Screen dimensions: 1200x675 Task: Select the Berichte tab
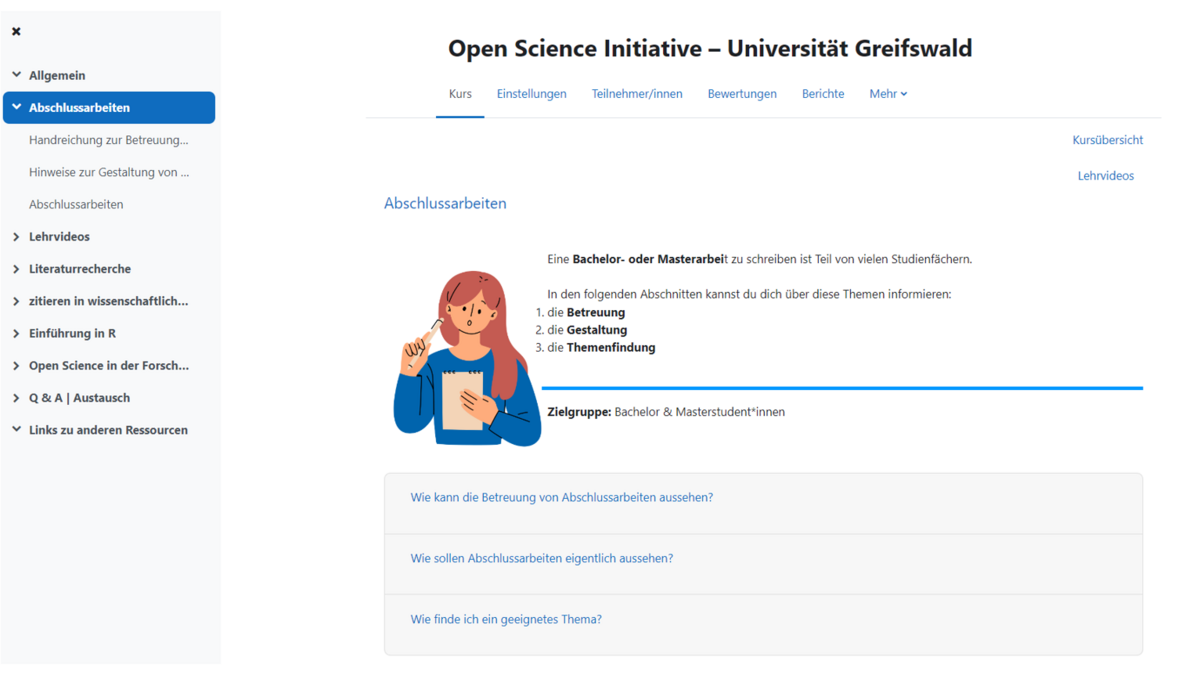[823, 94]
